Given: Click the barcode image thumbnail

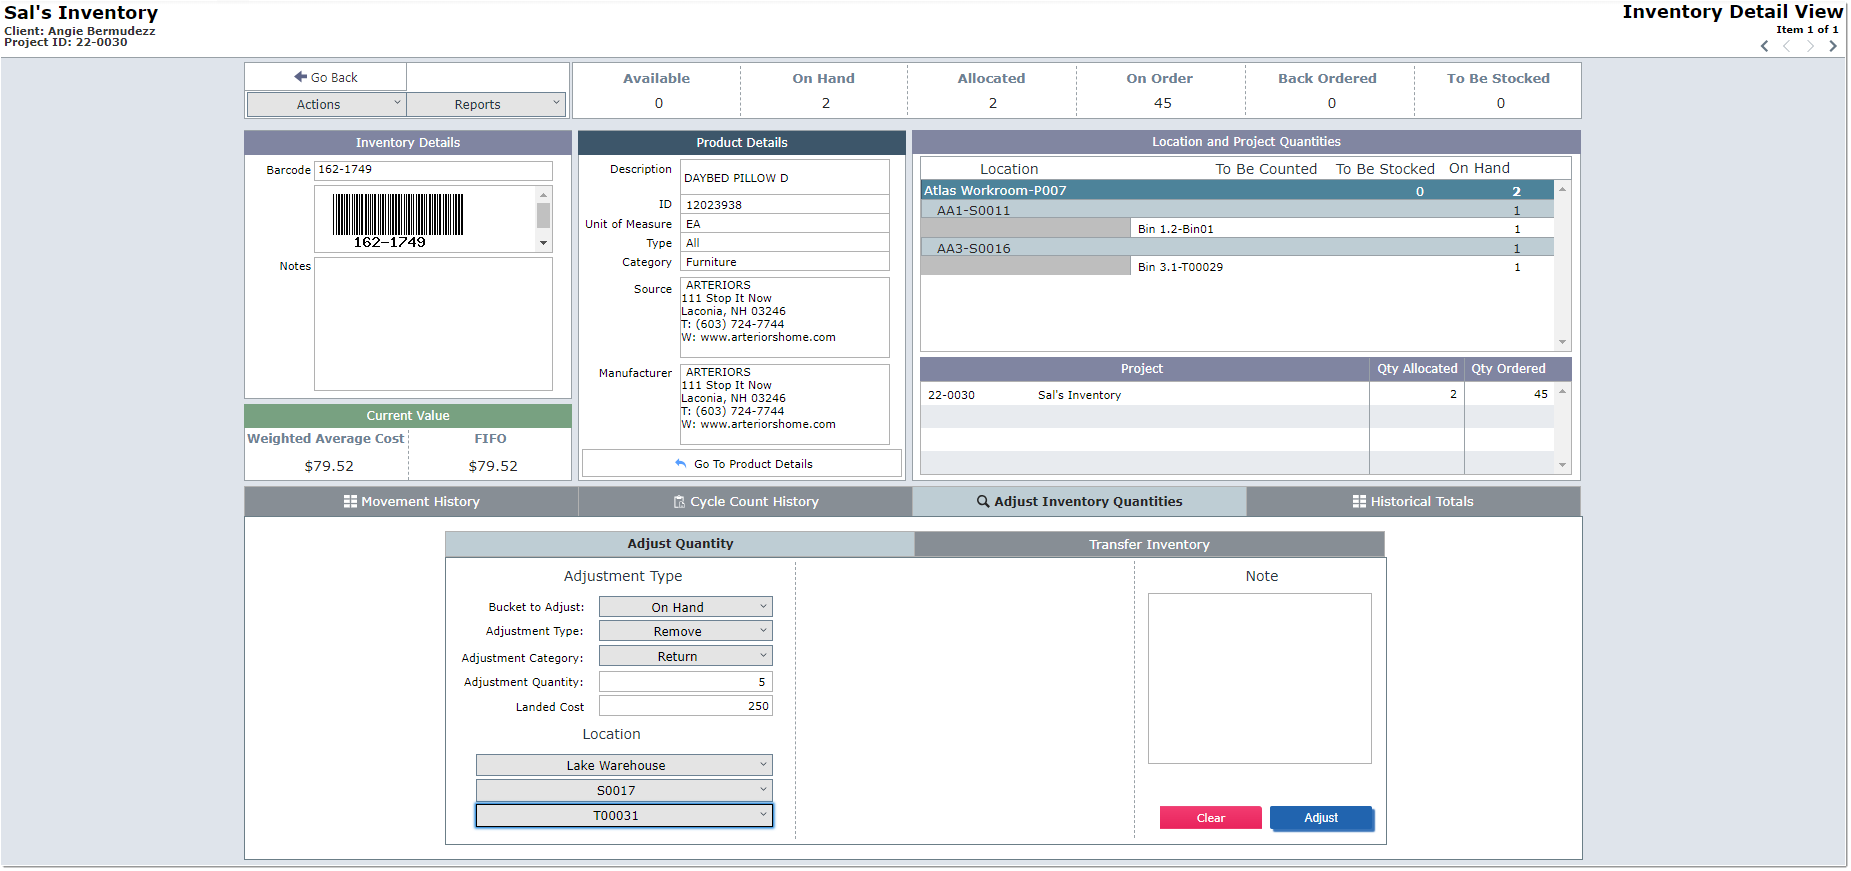Looking at the screenshot, I should pos(398,219).
